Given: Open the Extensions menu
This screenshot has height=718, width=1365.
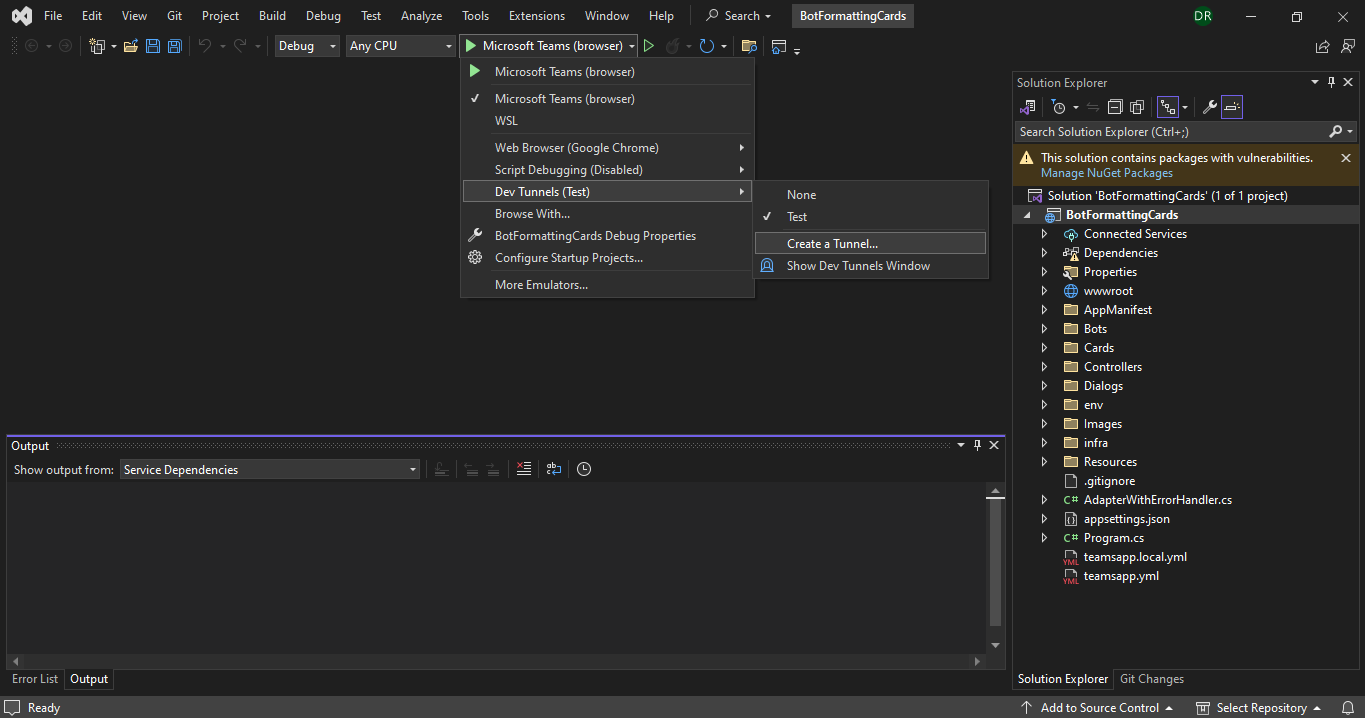Looking at the screenshot, I should (x=536, y=16).
